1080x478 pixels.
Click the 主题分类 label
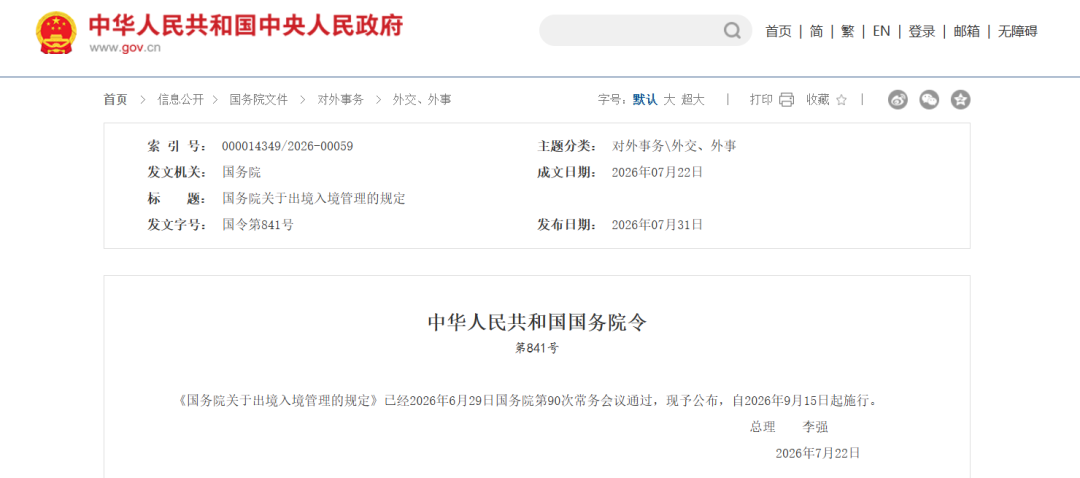pos(568,147)
